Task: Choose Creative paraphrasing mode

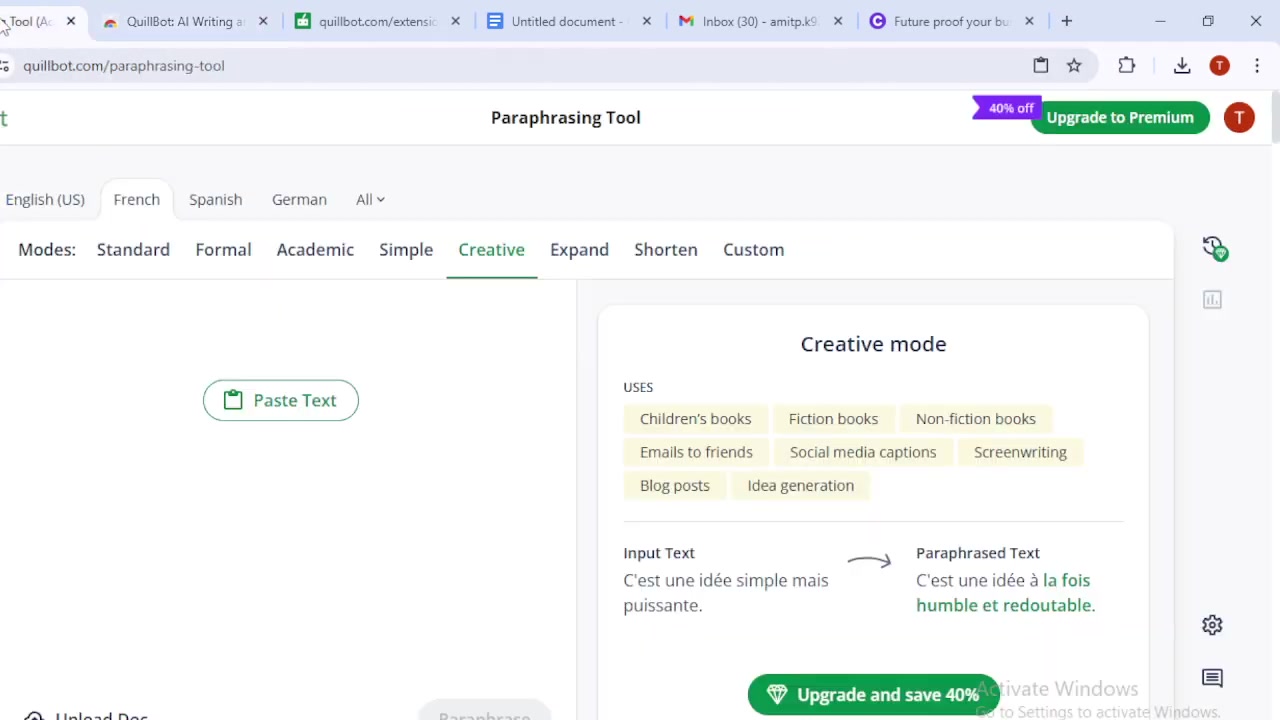Action: pyautogui.click(x=491, y=250)
